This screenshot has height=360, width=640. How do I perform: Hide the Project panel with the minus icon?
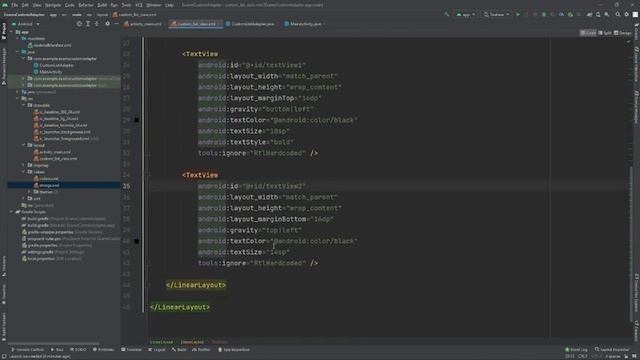click(116, 24)
